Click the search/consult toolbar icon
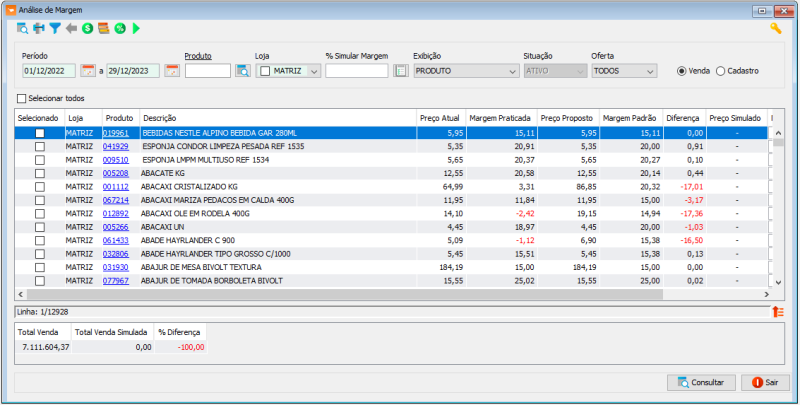The width and height of the screenshot is (800, 405). 23,29
